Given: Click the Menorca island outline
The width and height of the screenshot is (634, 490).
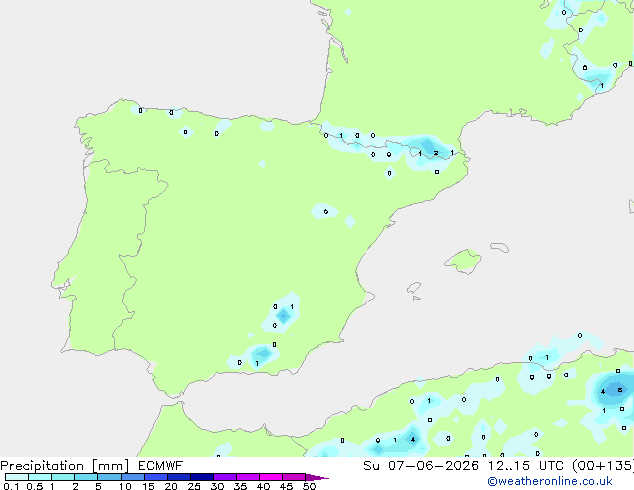Looking at the screenshot, I should pyautogui.click(x=500, y=247).
